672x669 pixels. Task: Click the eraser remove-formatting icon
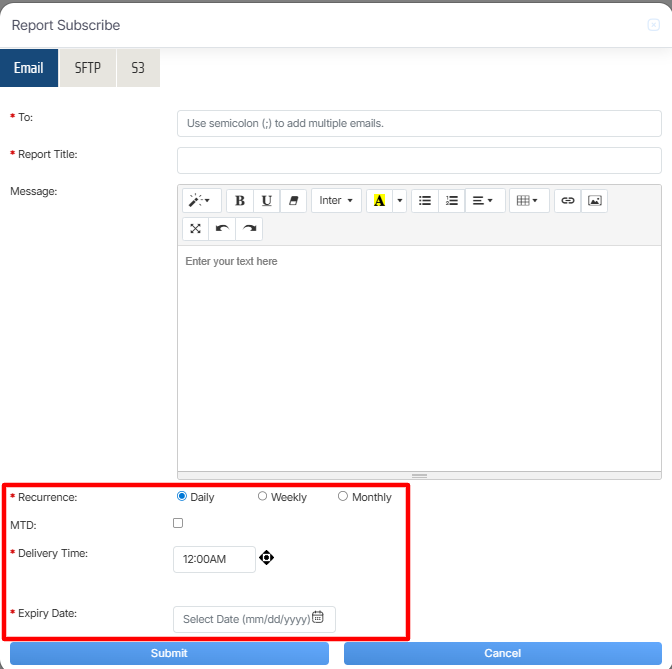(294, 201)
